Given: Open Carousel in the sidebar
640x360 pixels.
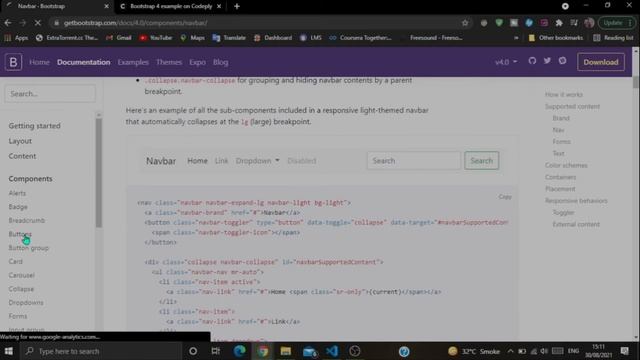Looking at the screenshot, I should coord(22,275).
